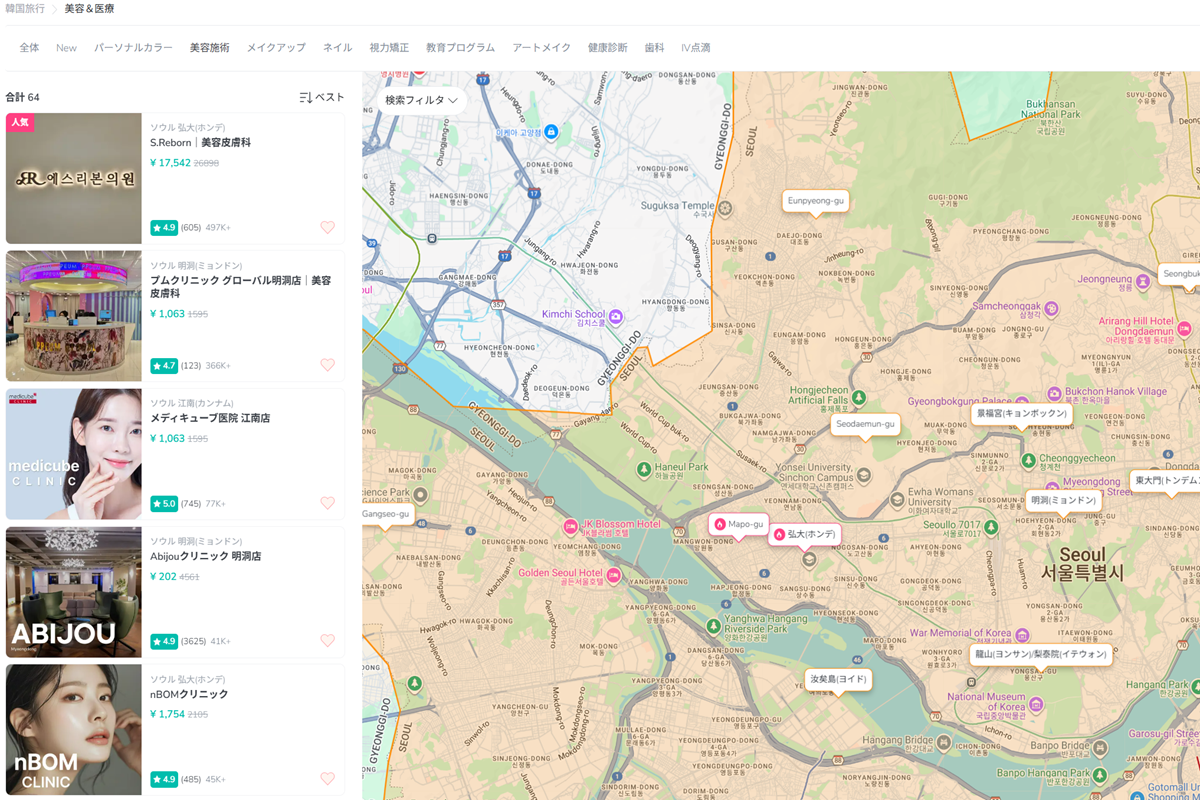Image resolution: width=1200 pixels, height=800 pixels.
Task: Open the Abijouクリニック 明洞店 listing title
Action: click(205, 556)
